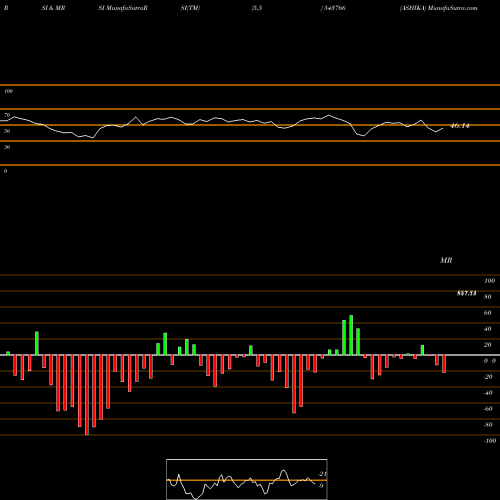
Task: Click the 0 label under the RSI panel
Action: [x=5, y=171]
